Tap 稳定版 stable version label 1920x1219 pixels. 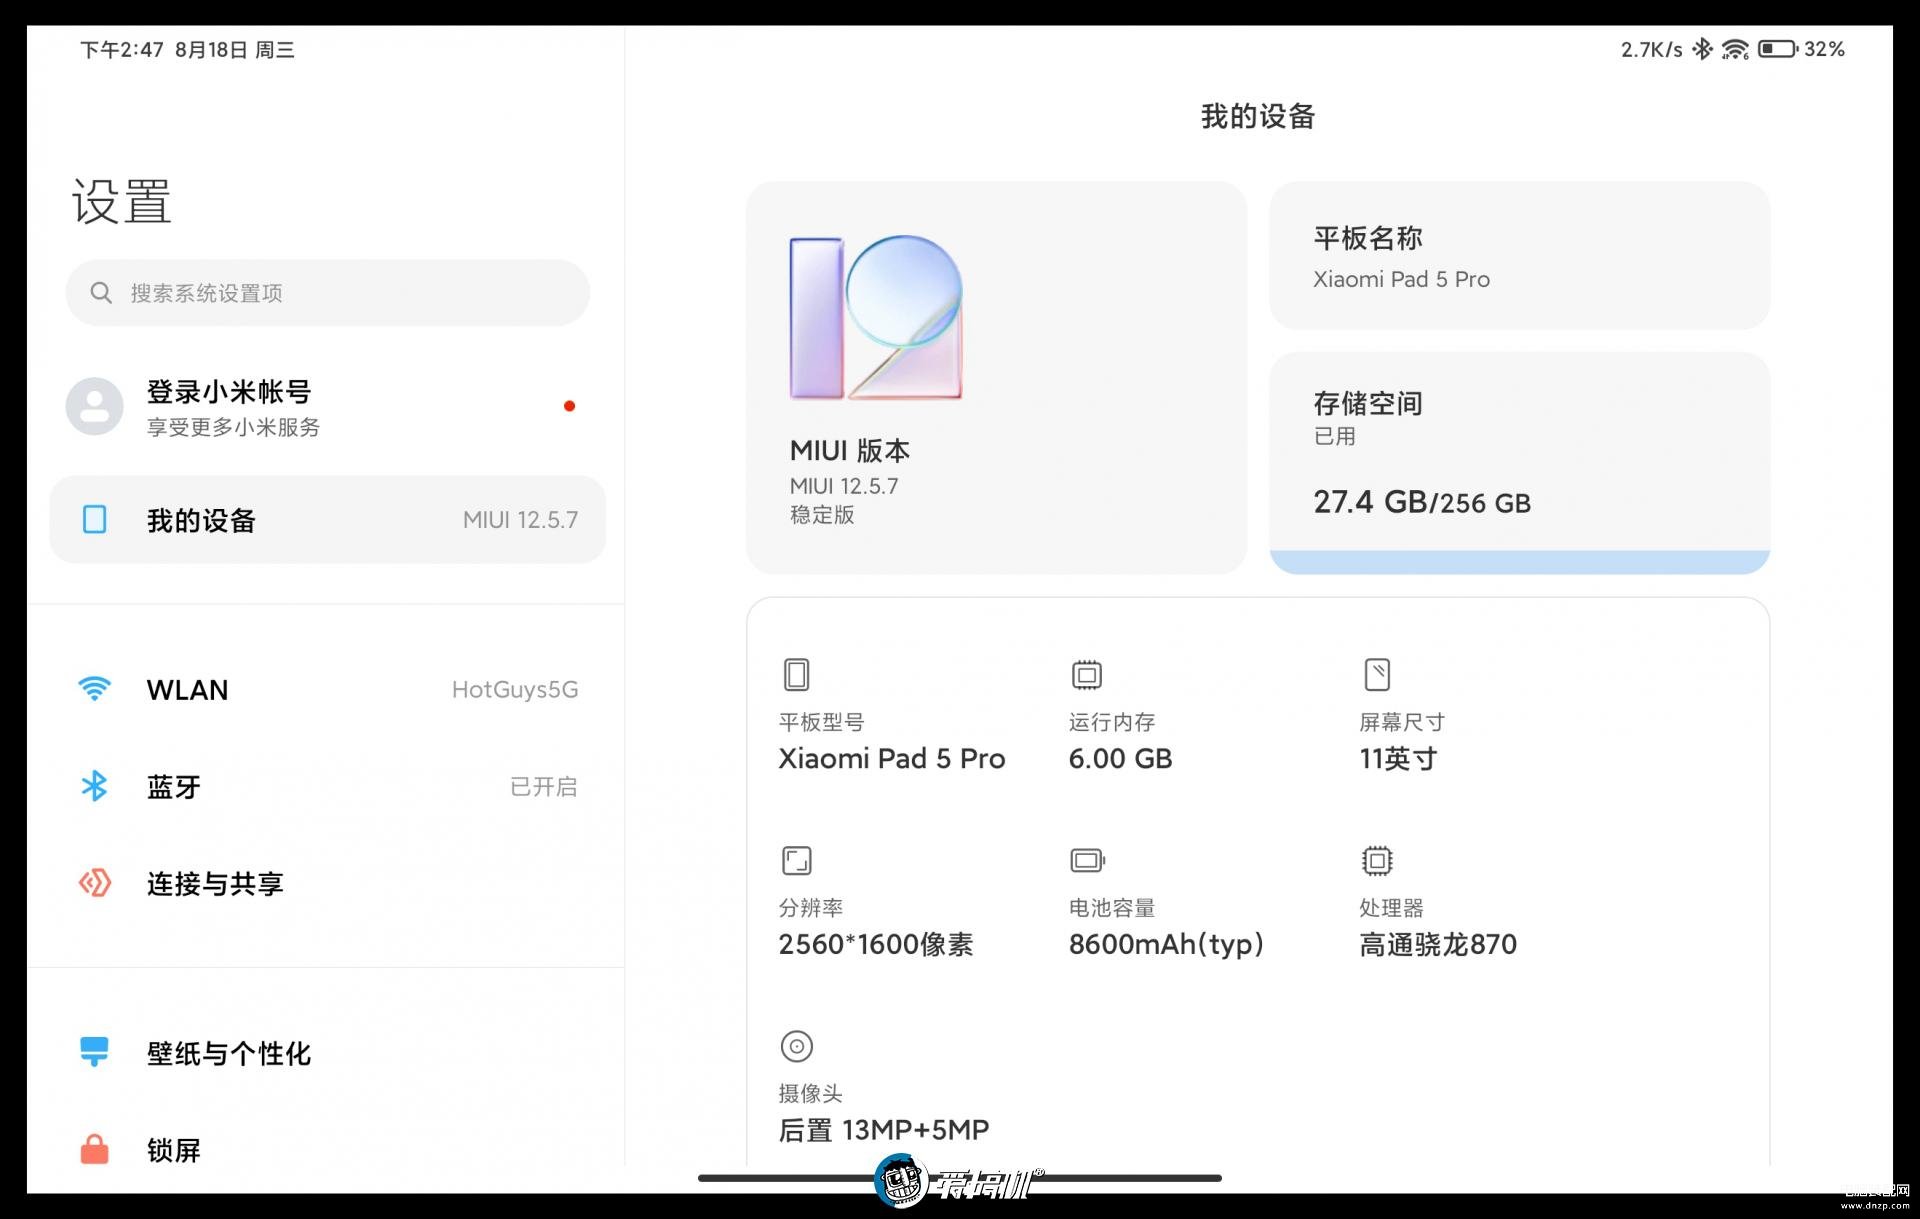tap(822, 515)
